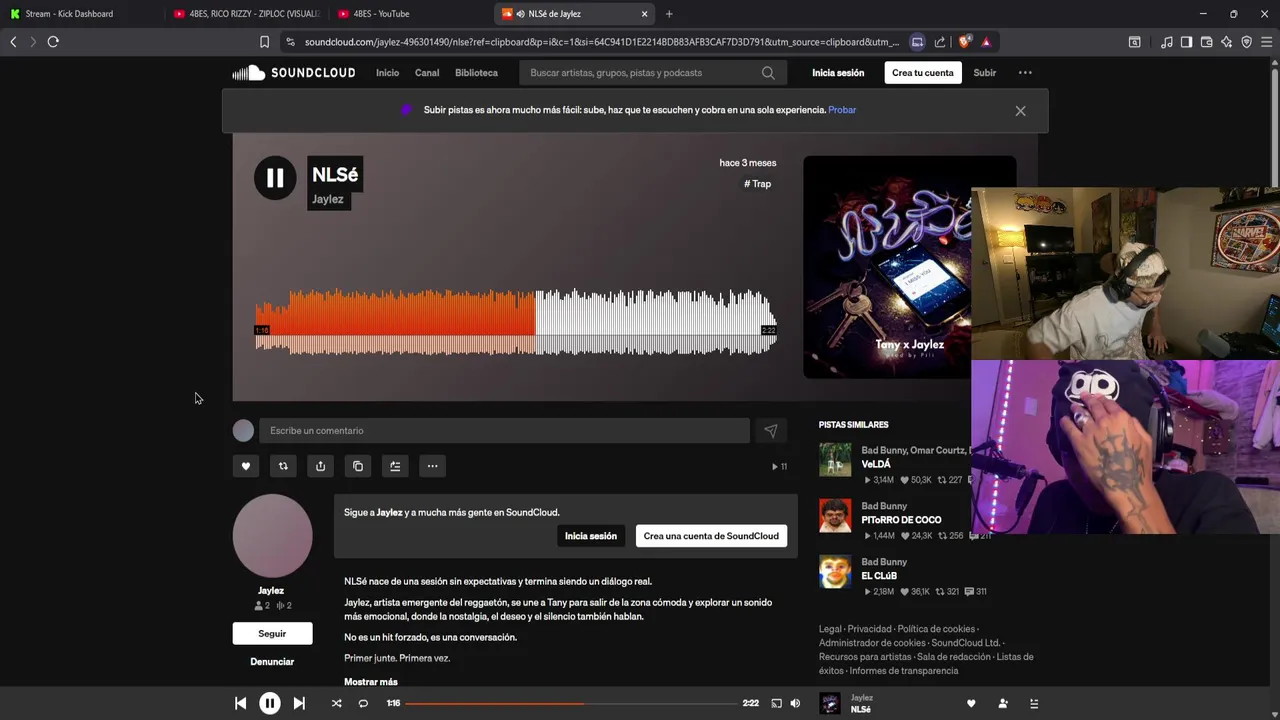This screenshot has height=720, width=1280.
Task: Mute the volume in the player bar
Action: click(795, 703)
